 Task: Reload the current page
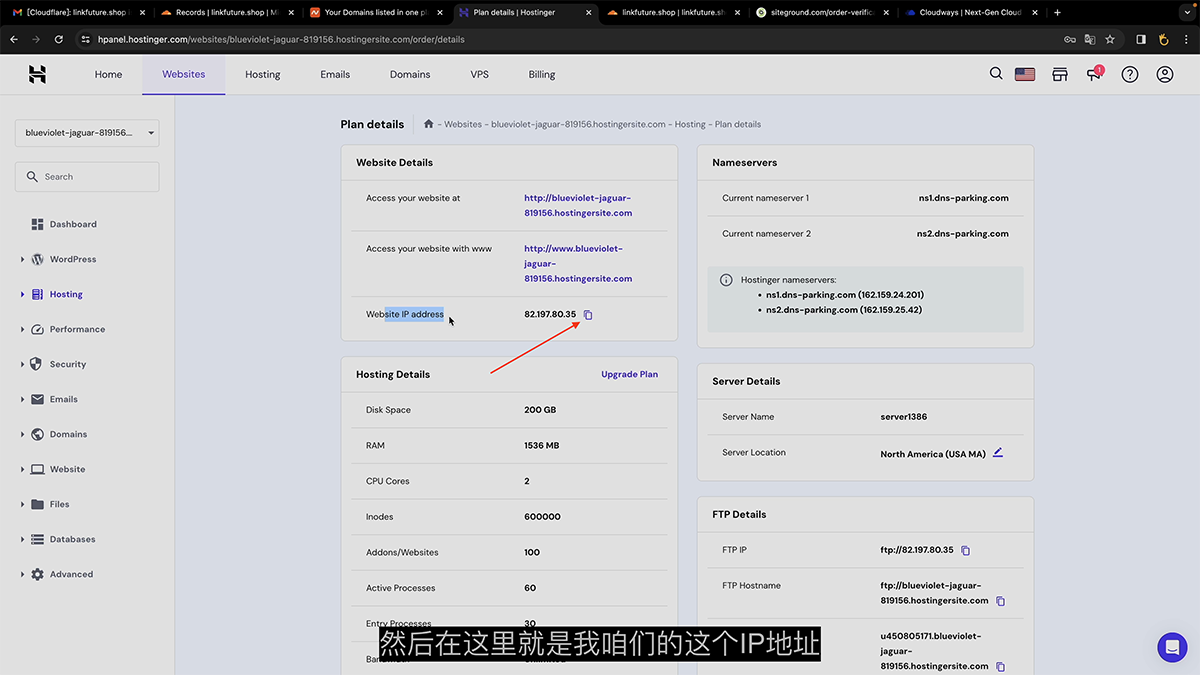tap(59, 39)
